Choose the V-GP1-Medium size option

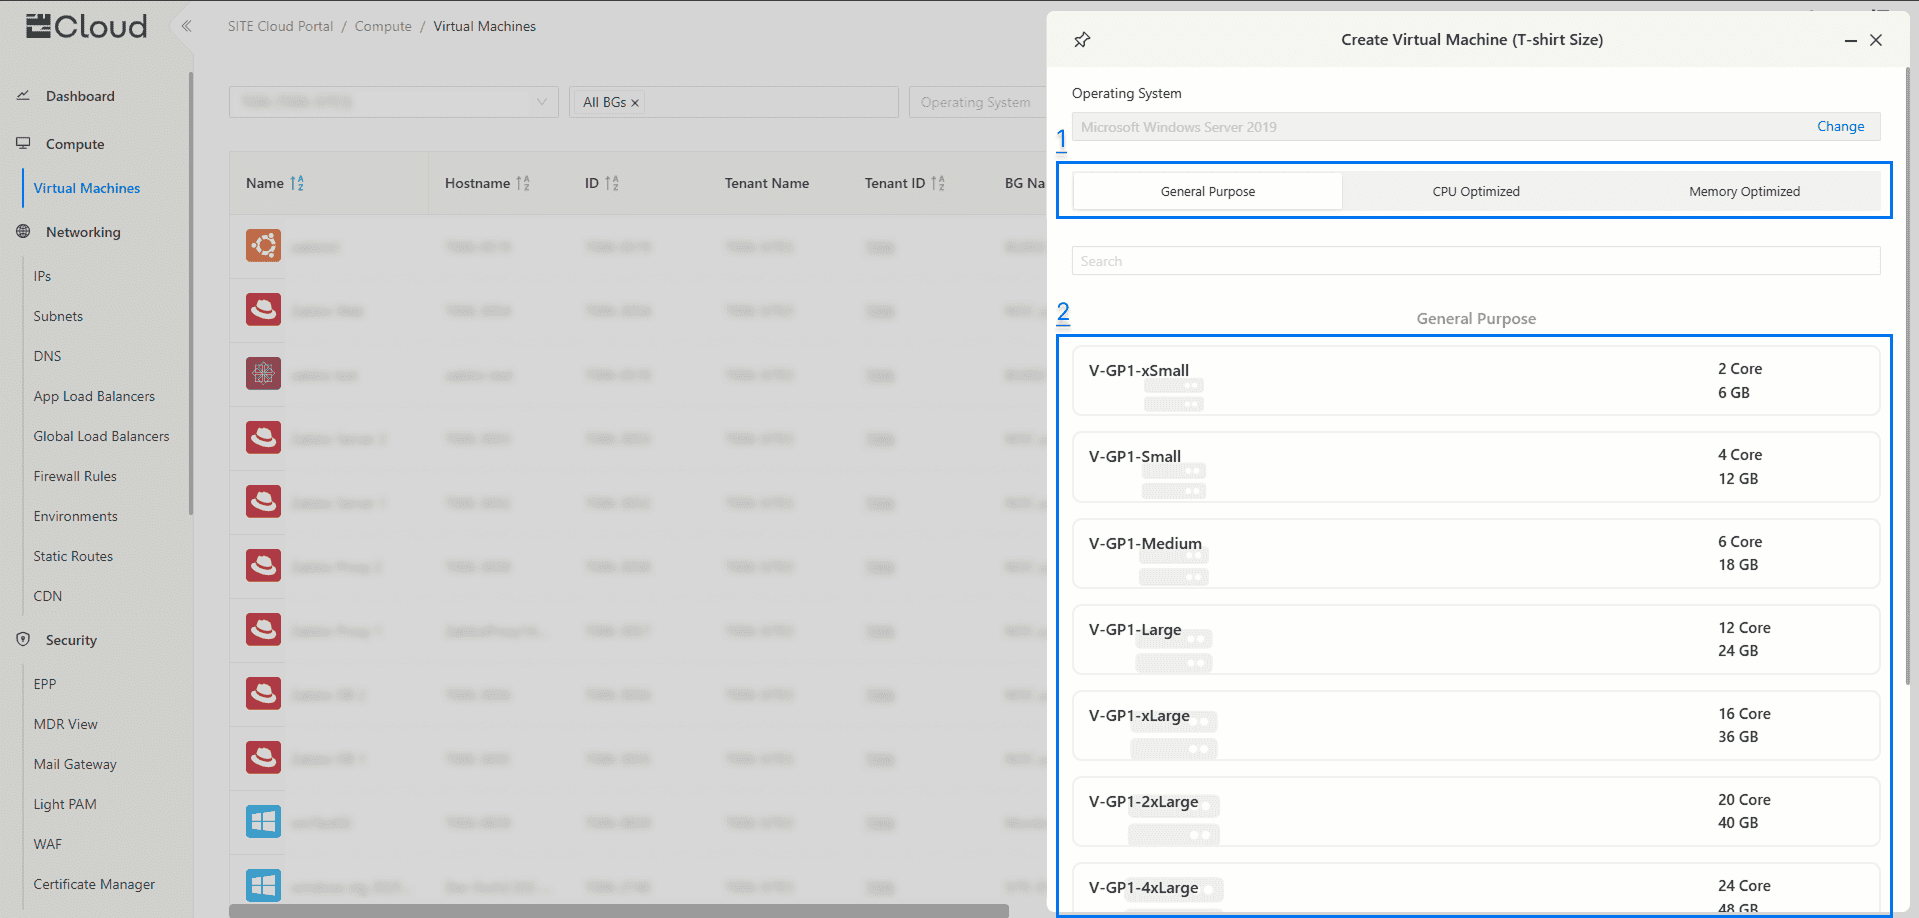click(x=1475, y=553)
